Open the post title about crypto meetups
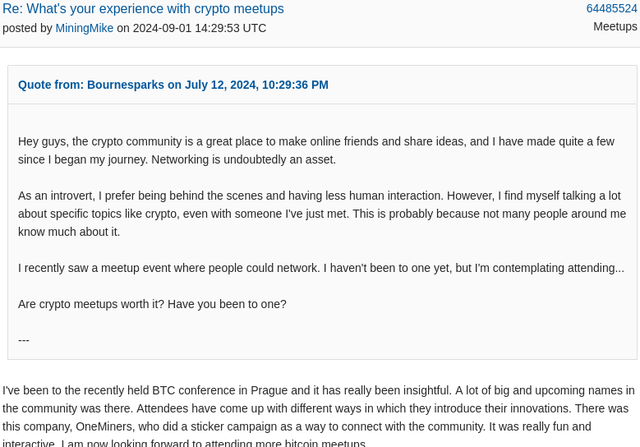This screenshot has height=447, width=640. coord(143,9)
